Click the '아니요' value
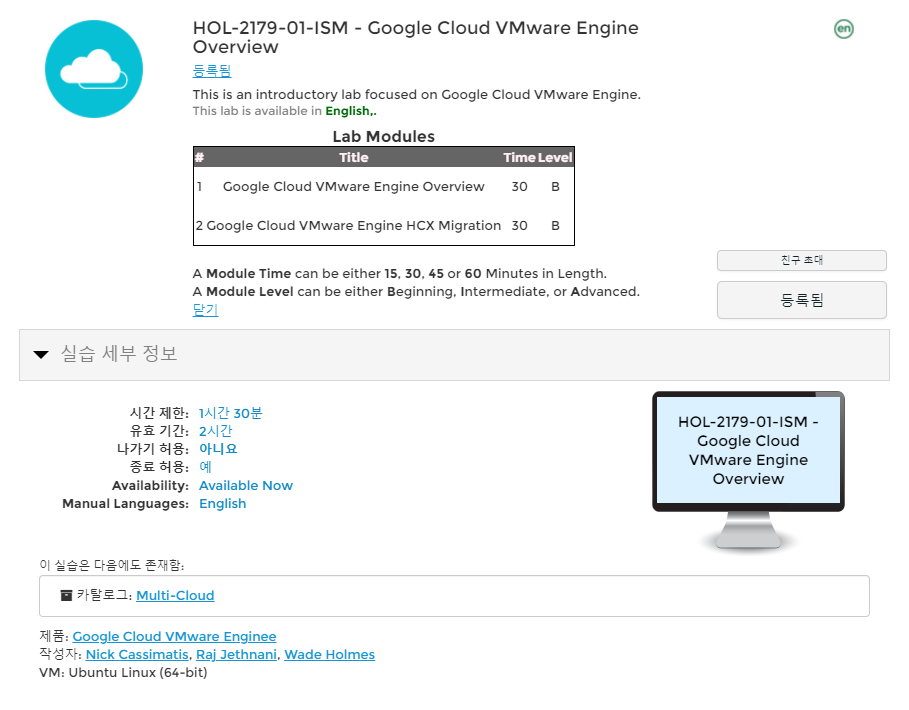This screenshot has width=909, height=710. point(218,449)
